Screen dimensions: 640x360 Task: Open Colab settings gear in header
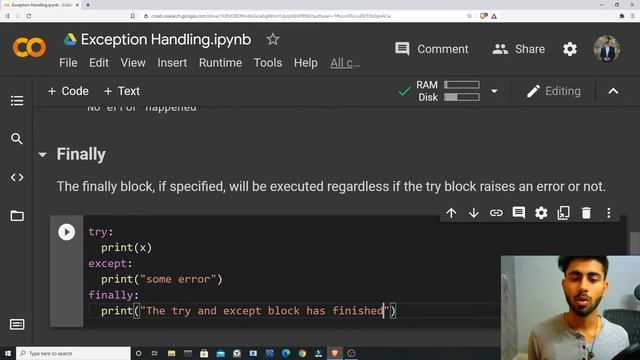coord(570,49)
